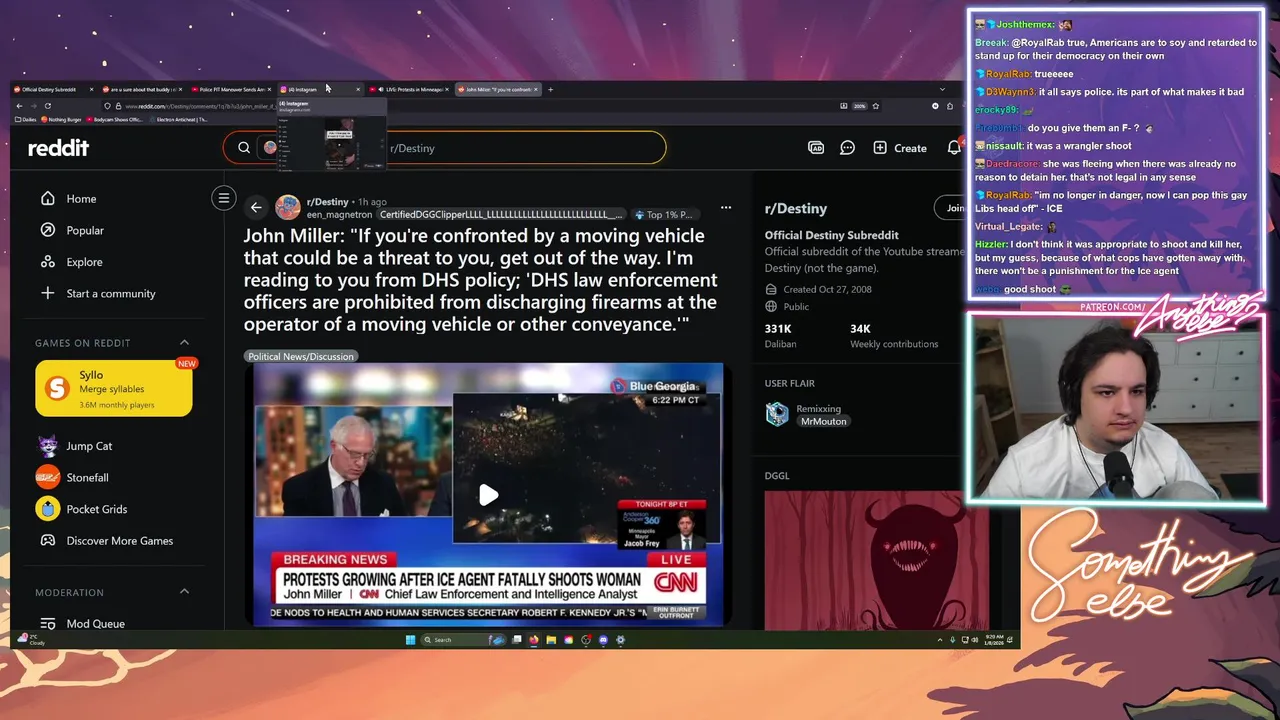Image resolution: width=1280 pixels, height=720 pixels.
Task: Open Reddit chat icon
Action: pyautogui.click(x=847, y=148)
